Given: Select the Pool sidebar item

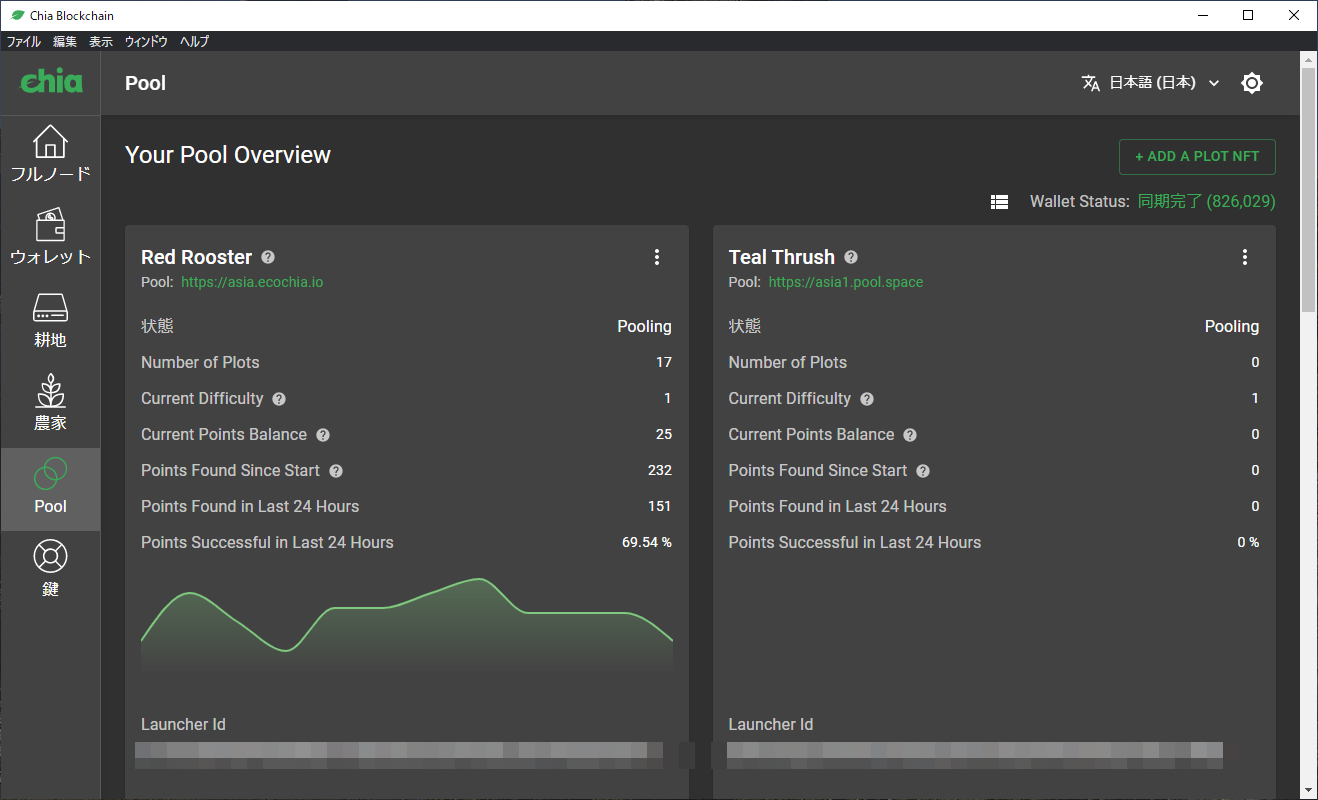Looking at the screenshot, I should [50, 488].
